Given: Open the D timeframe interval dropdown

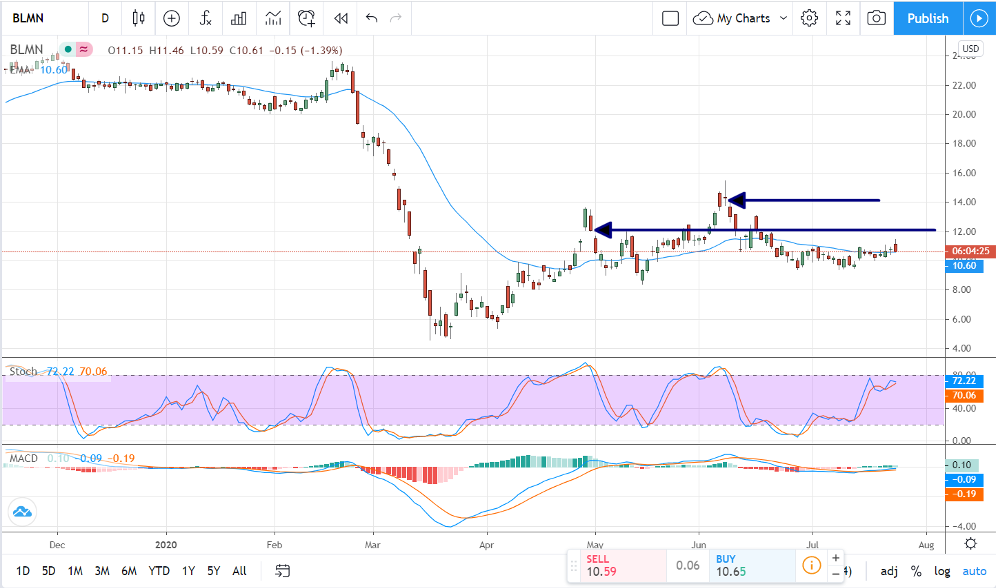Looking at the screenshot, I should (105, 18).
